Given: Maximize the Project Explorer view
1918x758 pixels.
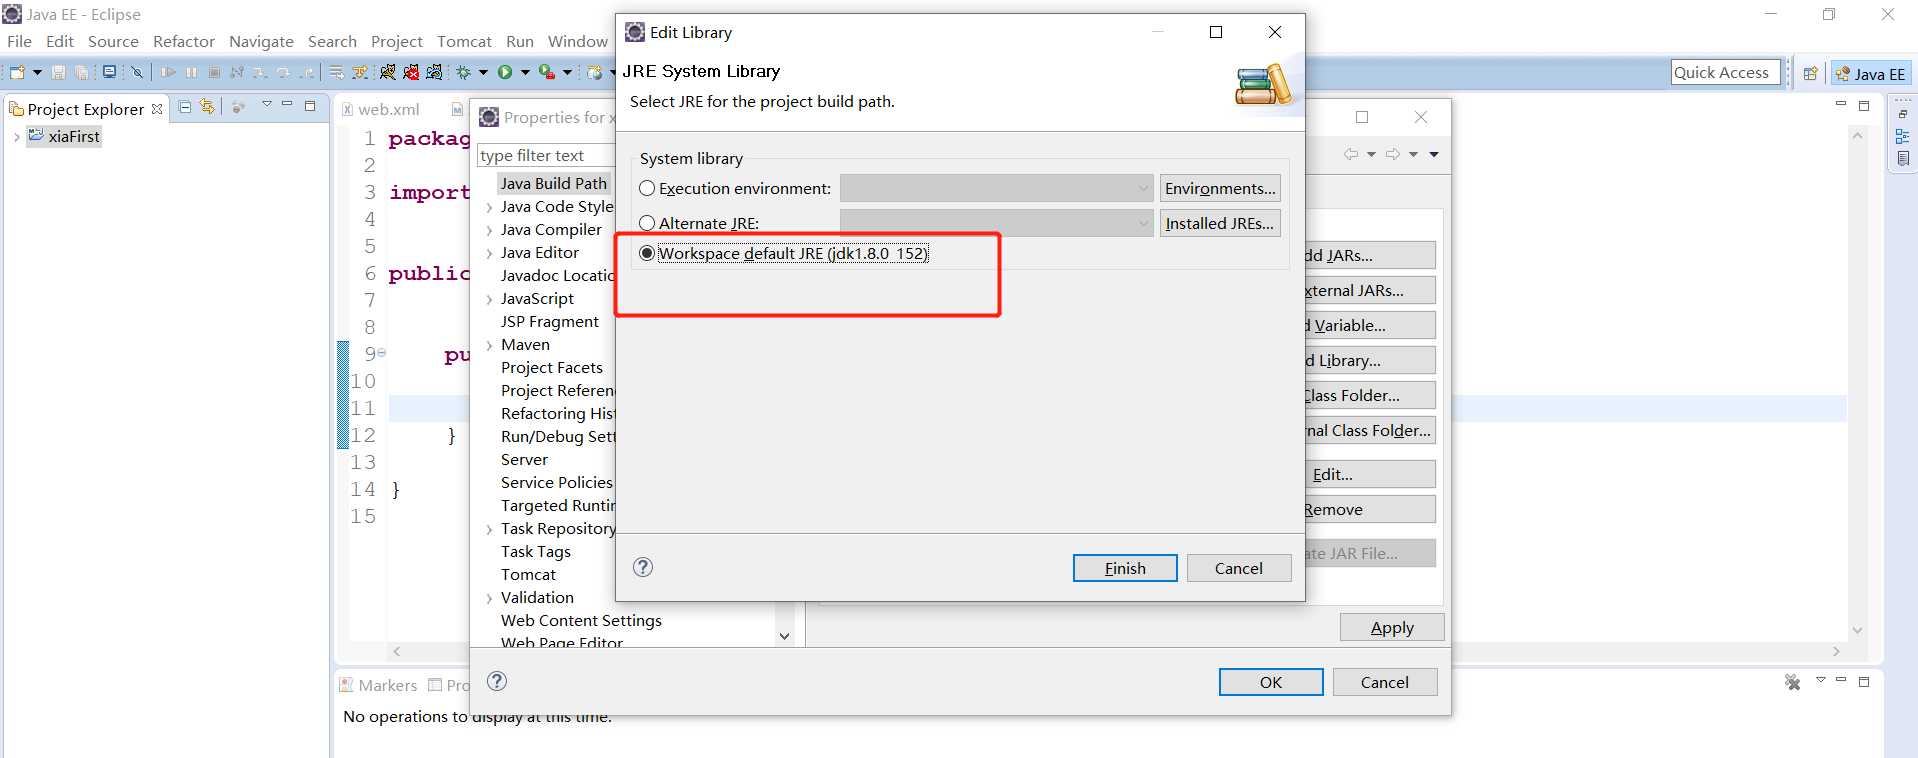Looking at the screenshot, I should click(x=310, y=106).
